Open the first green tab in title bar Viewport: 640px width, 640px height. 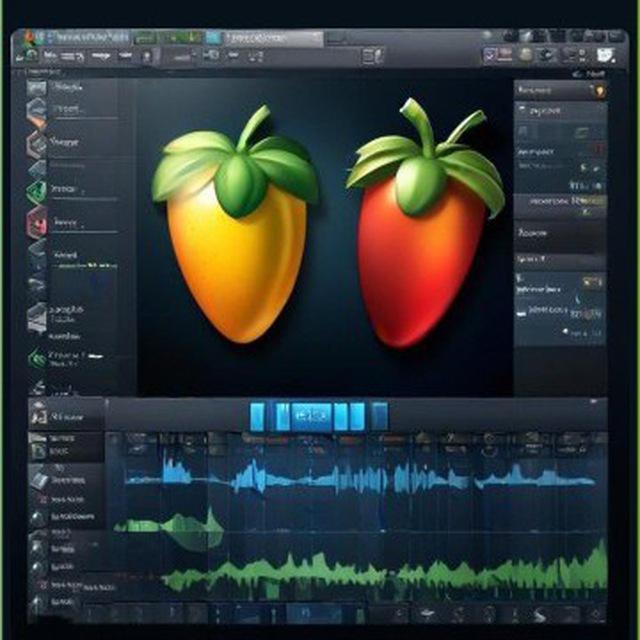144,38
